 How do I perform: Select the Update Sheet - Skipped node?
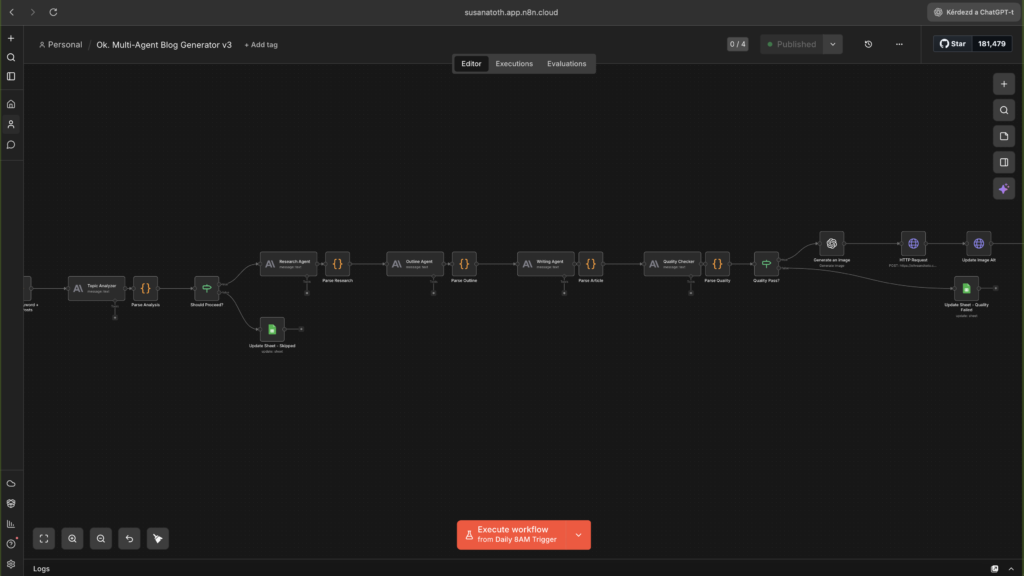pos(271,329)
